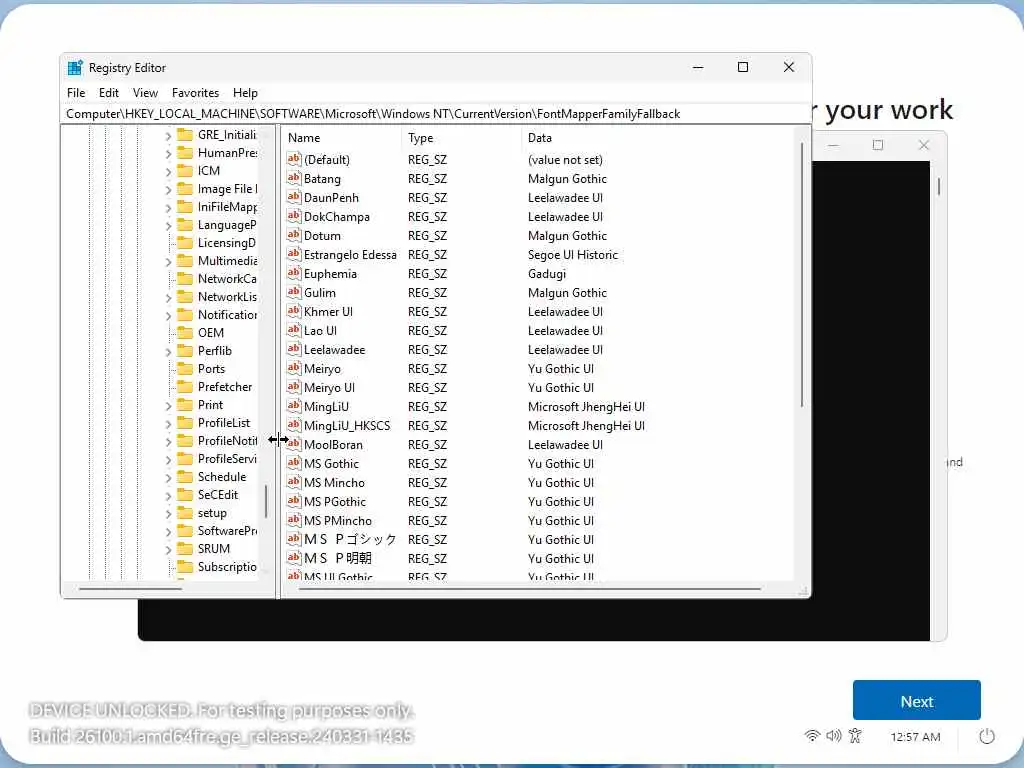Click the folder icon of SRUM key
This screenshot has height=768, width=1024.
[x=185, y=549]
